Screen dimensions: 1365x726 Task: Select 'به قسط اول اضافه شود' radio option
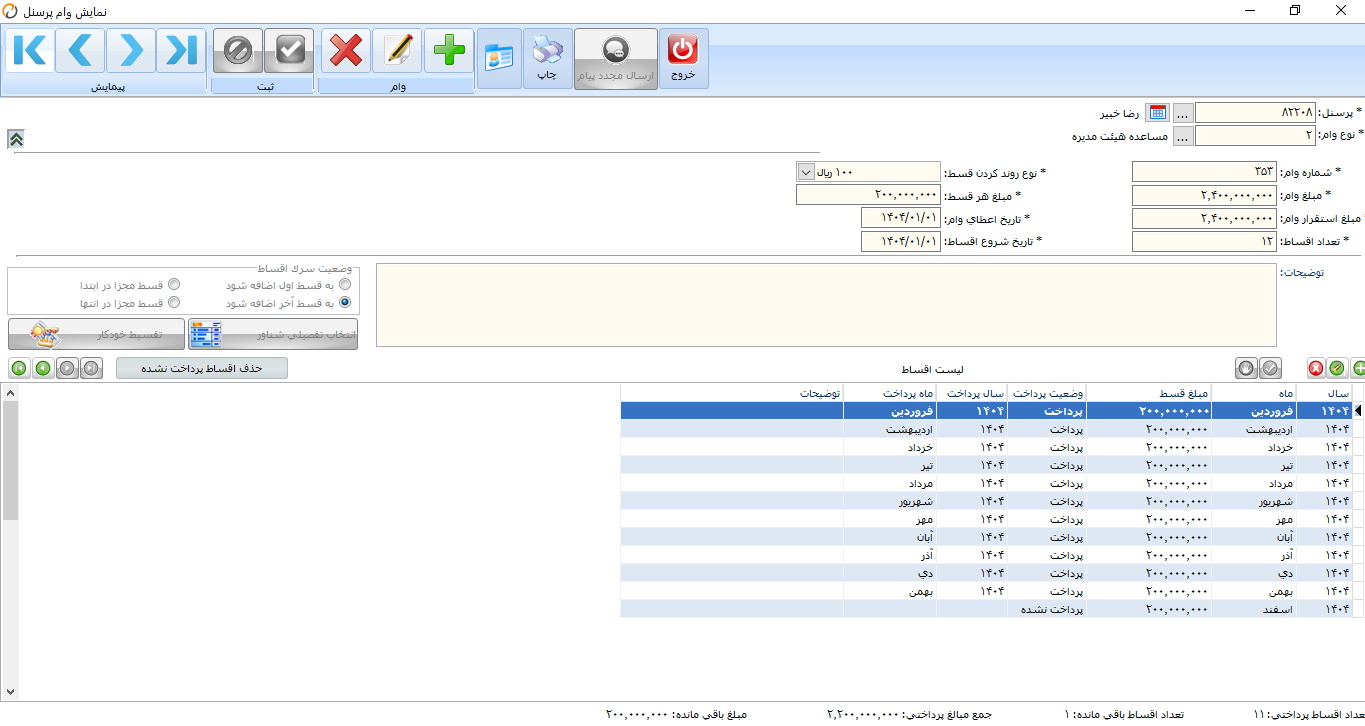pyautogui.click(x=345, y=285)
